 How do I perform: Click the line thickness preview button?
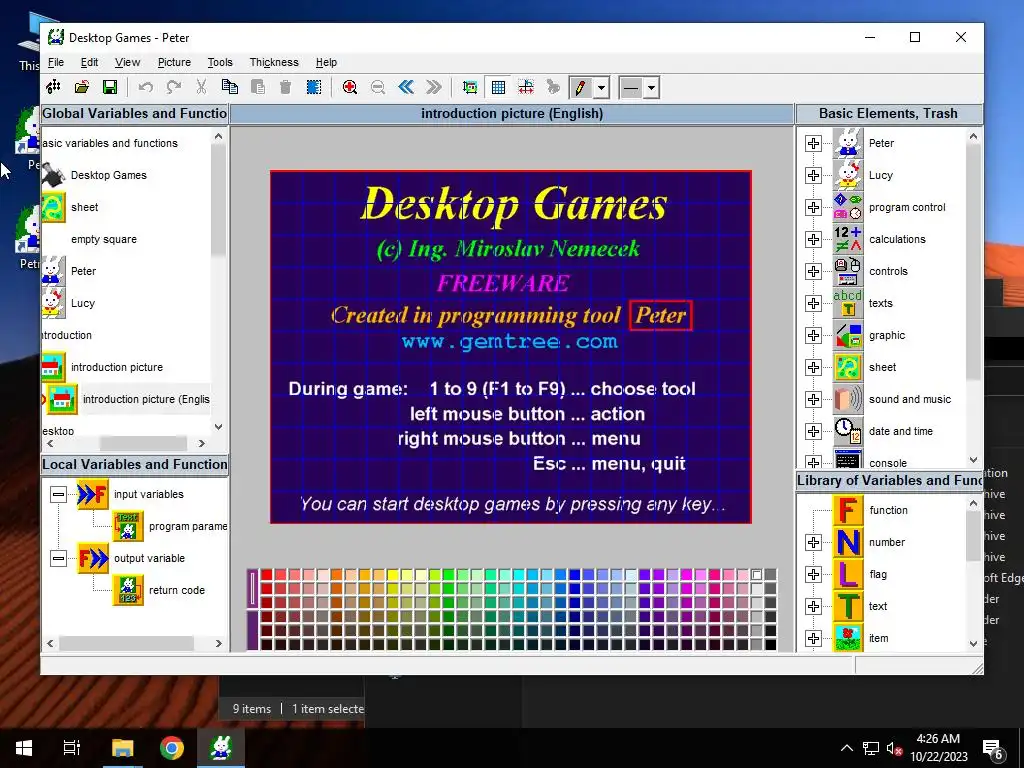tap(631, 88)
